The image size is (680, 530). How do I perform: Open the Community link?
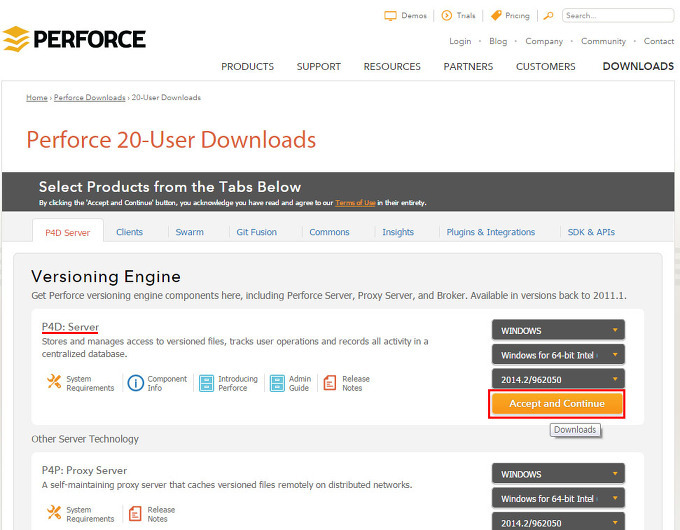click(x=603, y=41)
